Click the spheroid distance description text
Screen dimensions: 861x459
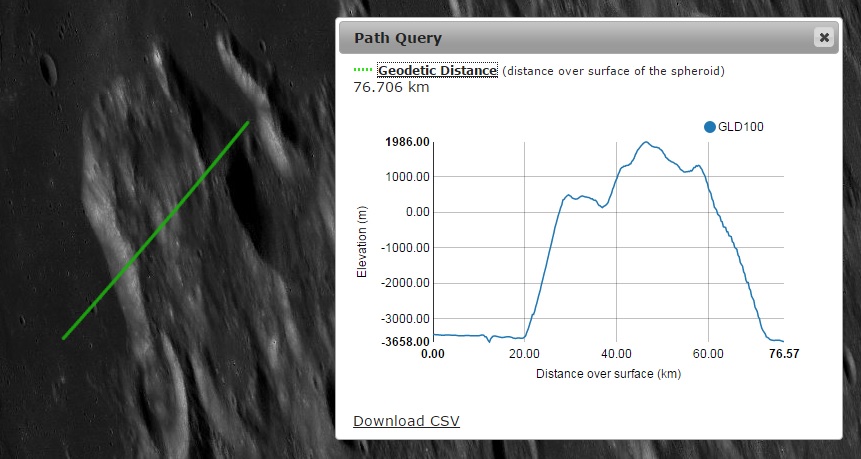tap(613, 71)
